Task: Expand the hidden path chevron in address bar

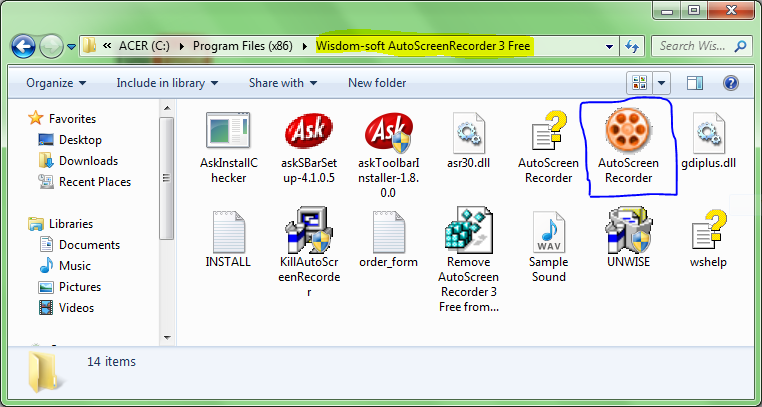Action: point(107,46)
